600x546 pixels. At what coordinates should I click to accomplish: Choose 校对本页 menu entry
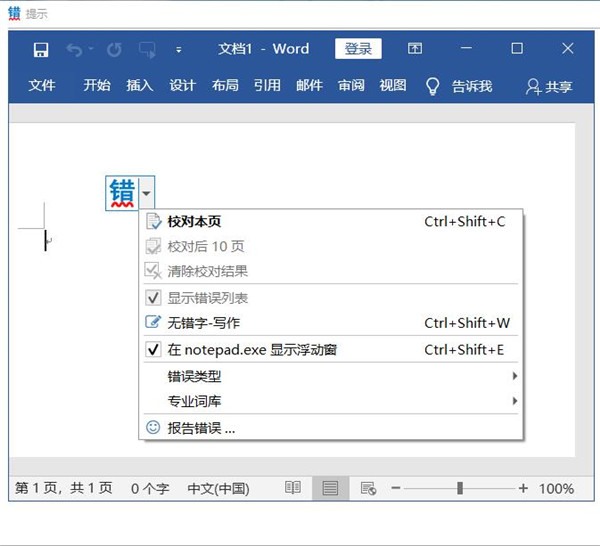pos(331,222)
